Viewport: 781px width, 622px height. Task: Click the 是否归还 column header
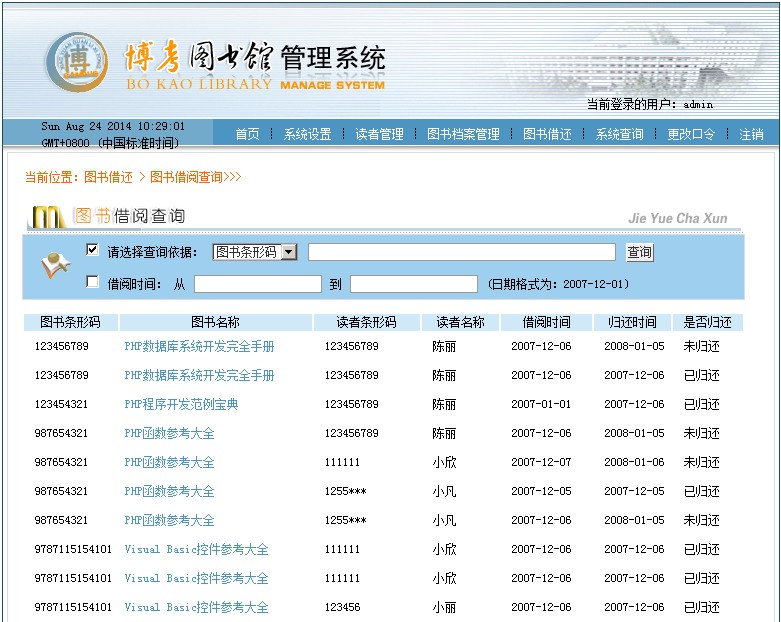707,322
